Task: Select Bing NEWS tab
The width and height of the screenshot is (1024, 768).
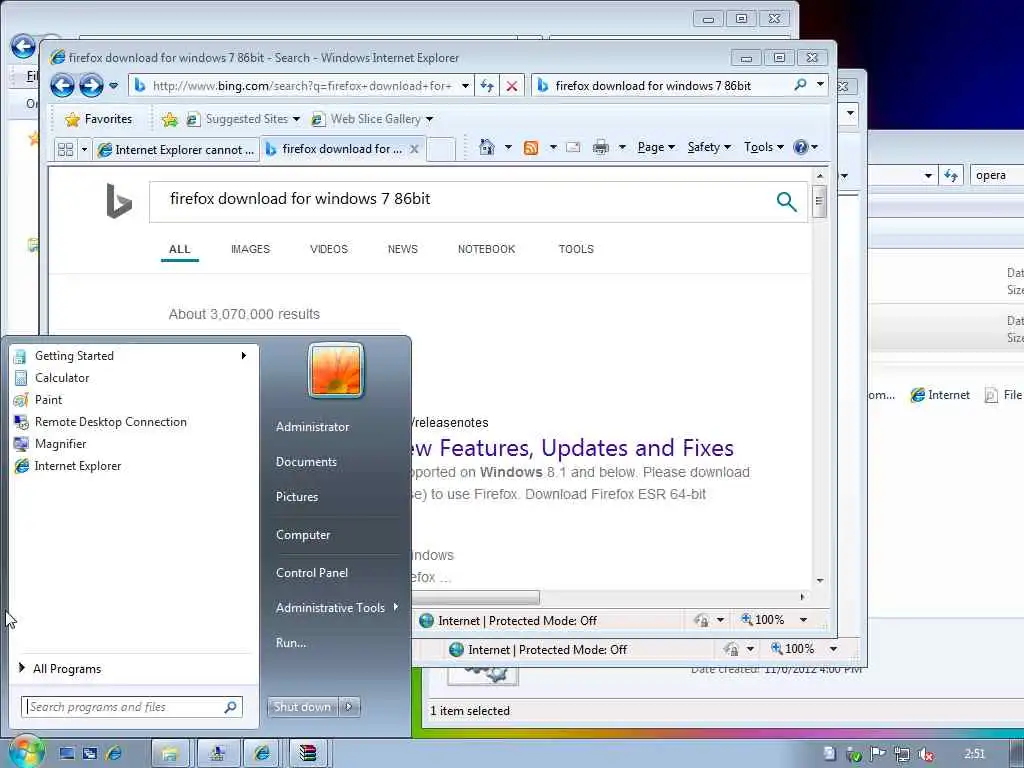Action: click(x=402, y=249)
